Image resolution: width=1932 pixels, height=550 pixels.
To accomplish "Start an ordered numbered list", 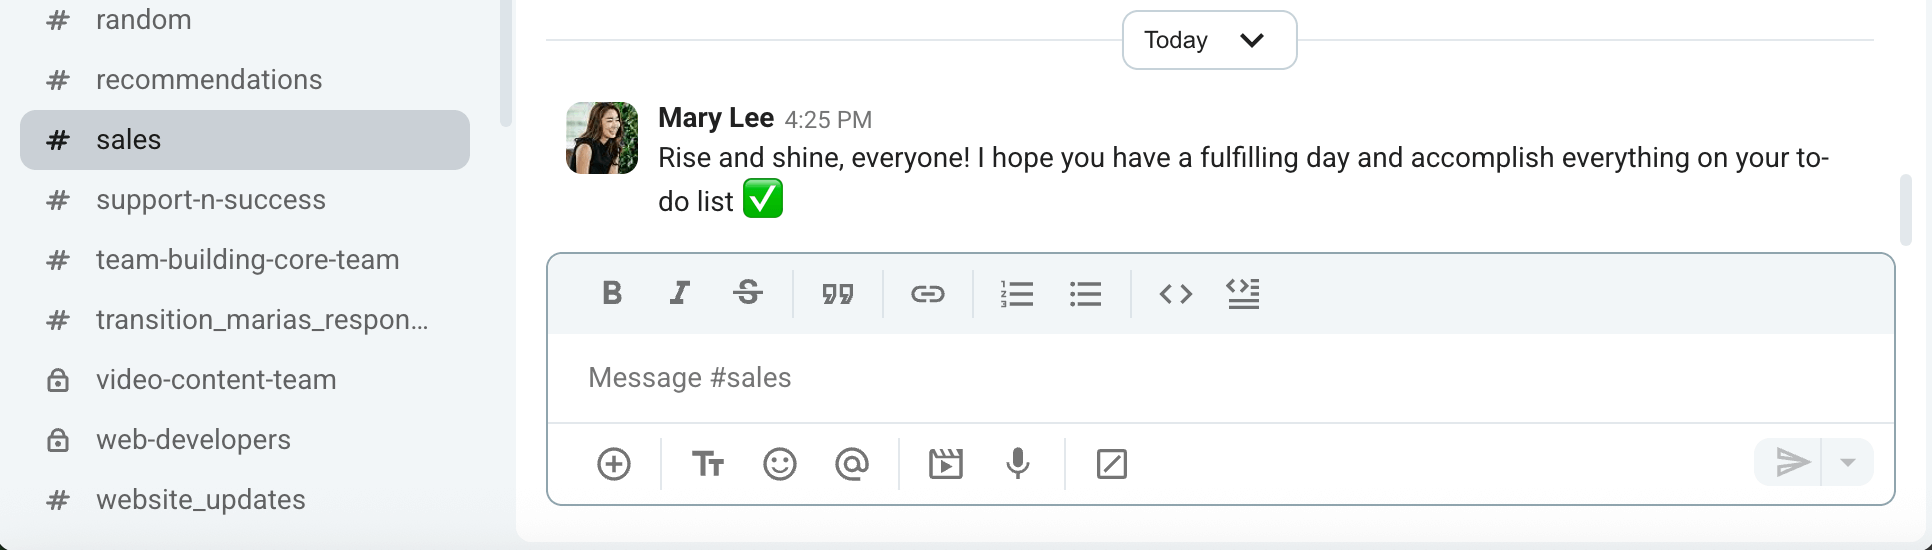I will pos(1016,293).
